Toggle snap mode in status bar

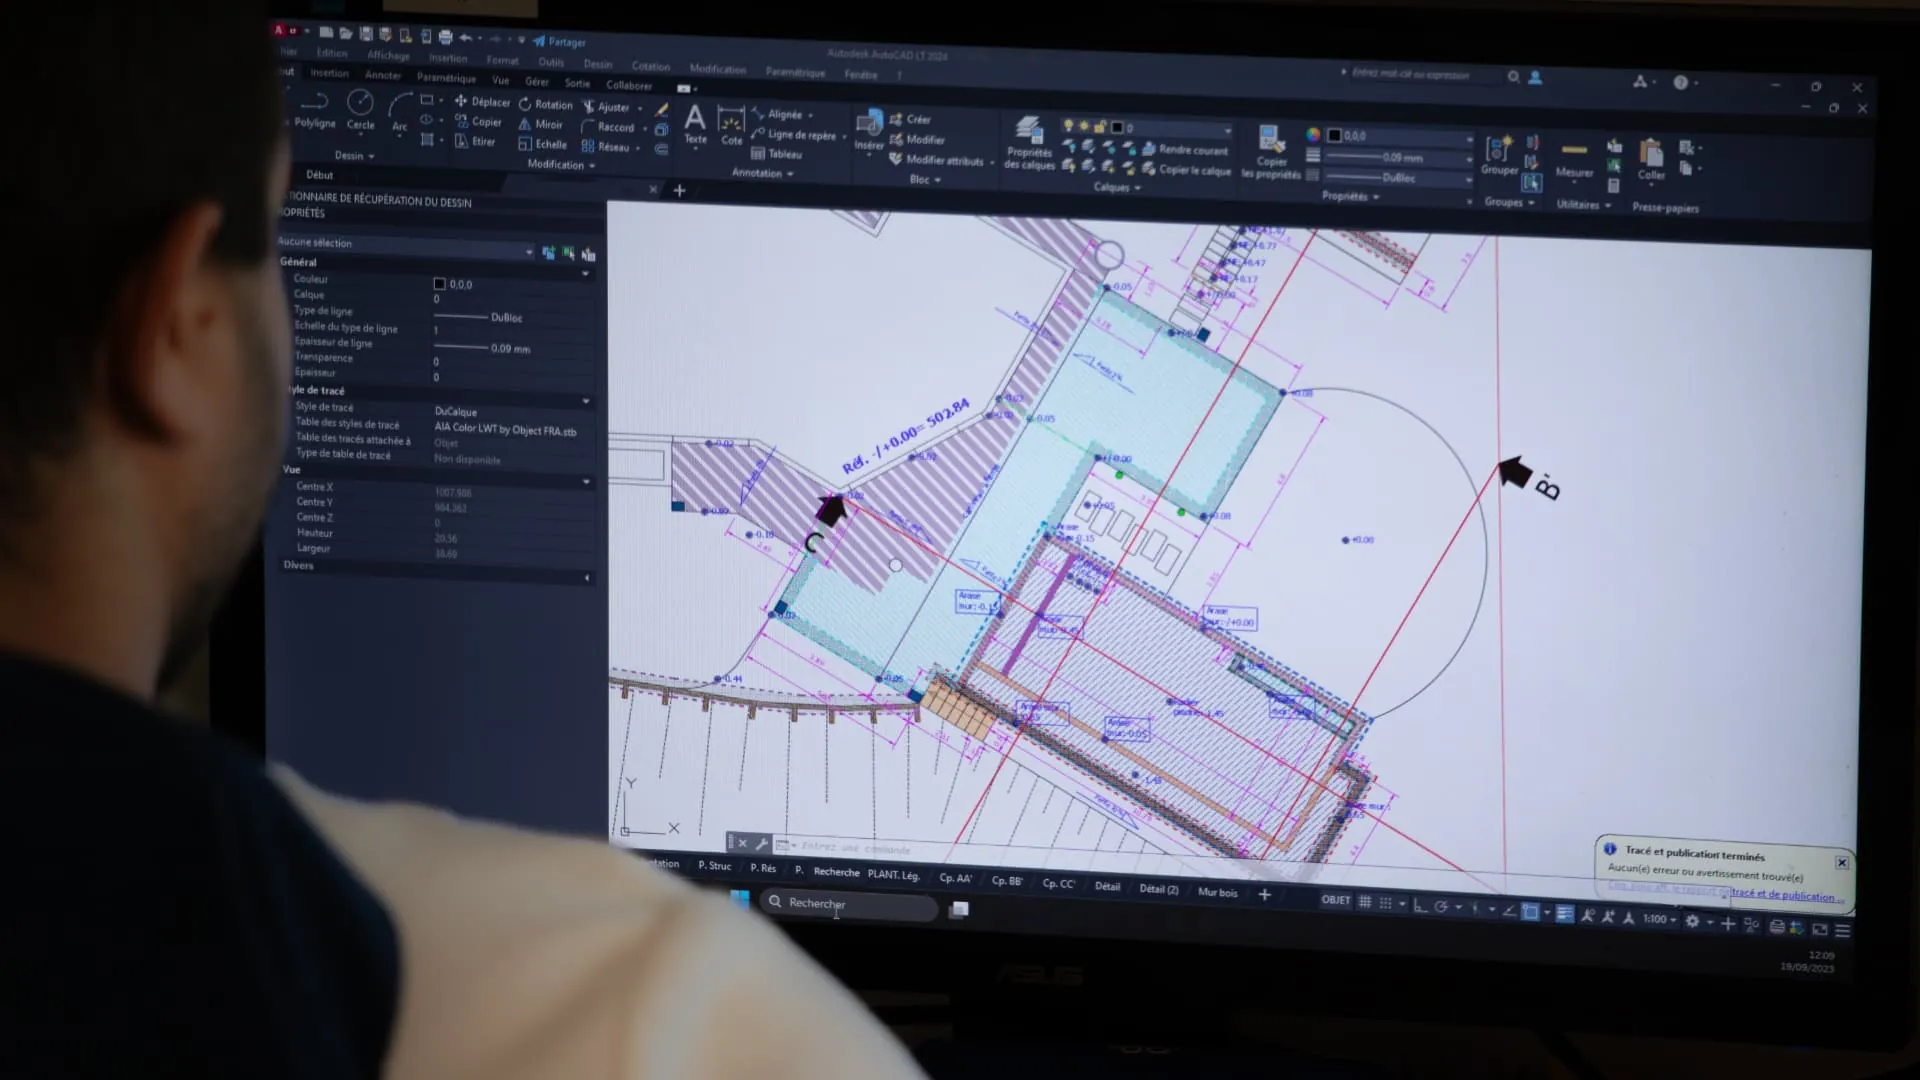click(x=1386, y=903)
